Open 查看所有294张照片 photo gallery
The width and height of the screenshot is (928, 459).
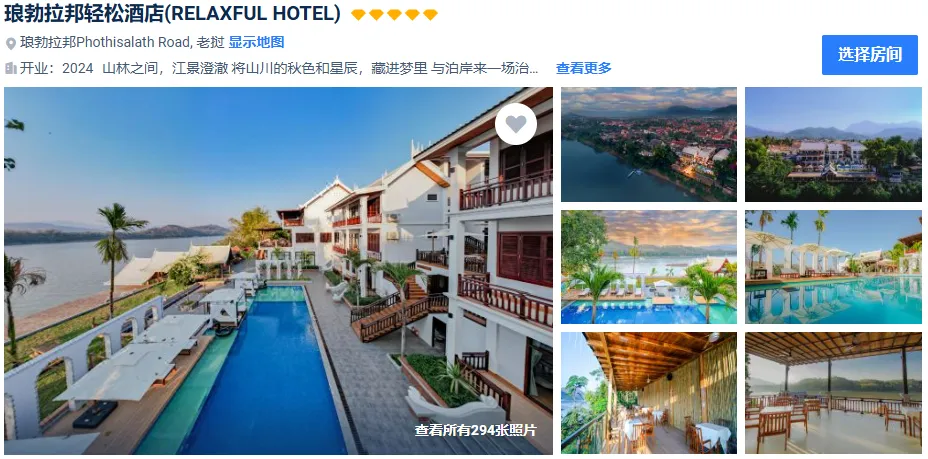click(475, 430)
